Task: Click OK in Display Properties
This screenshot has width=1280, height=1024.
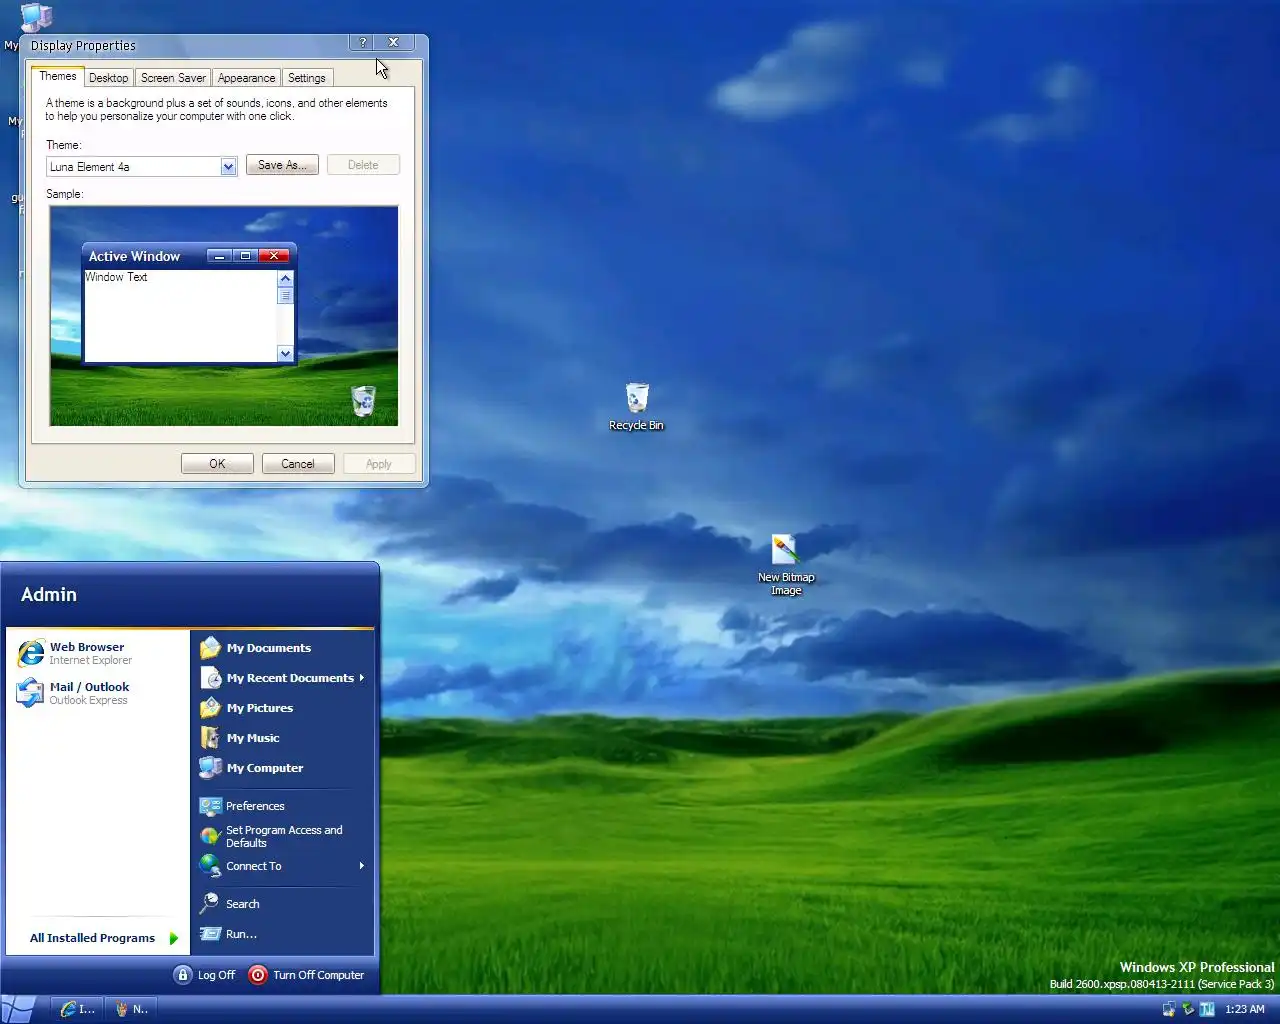Action: click(217, 464)
